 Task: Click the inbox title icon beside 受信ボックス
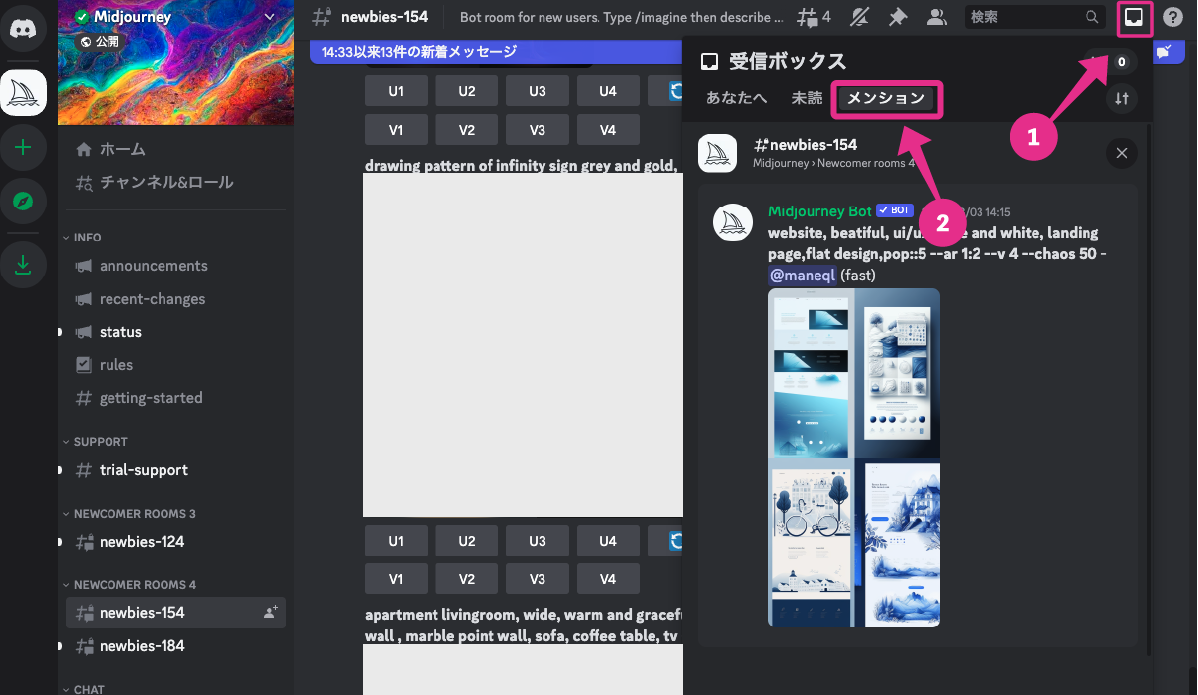710,62
